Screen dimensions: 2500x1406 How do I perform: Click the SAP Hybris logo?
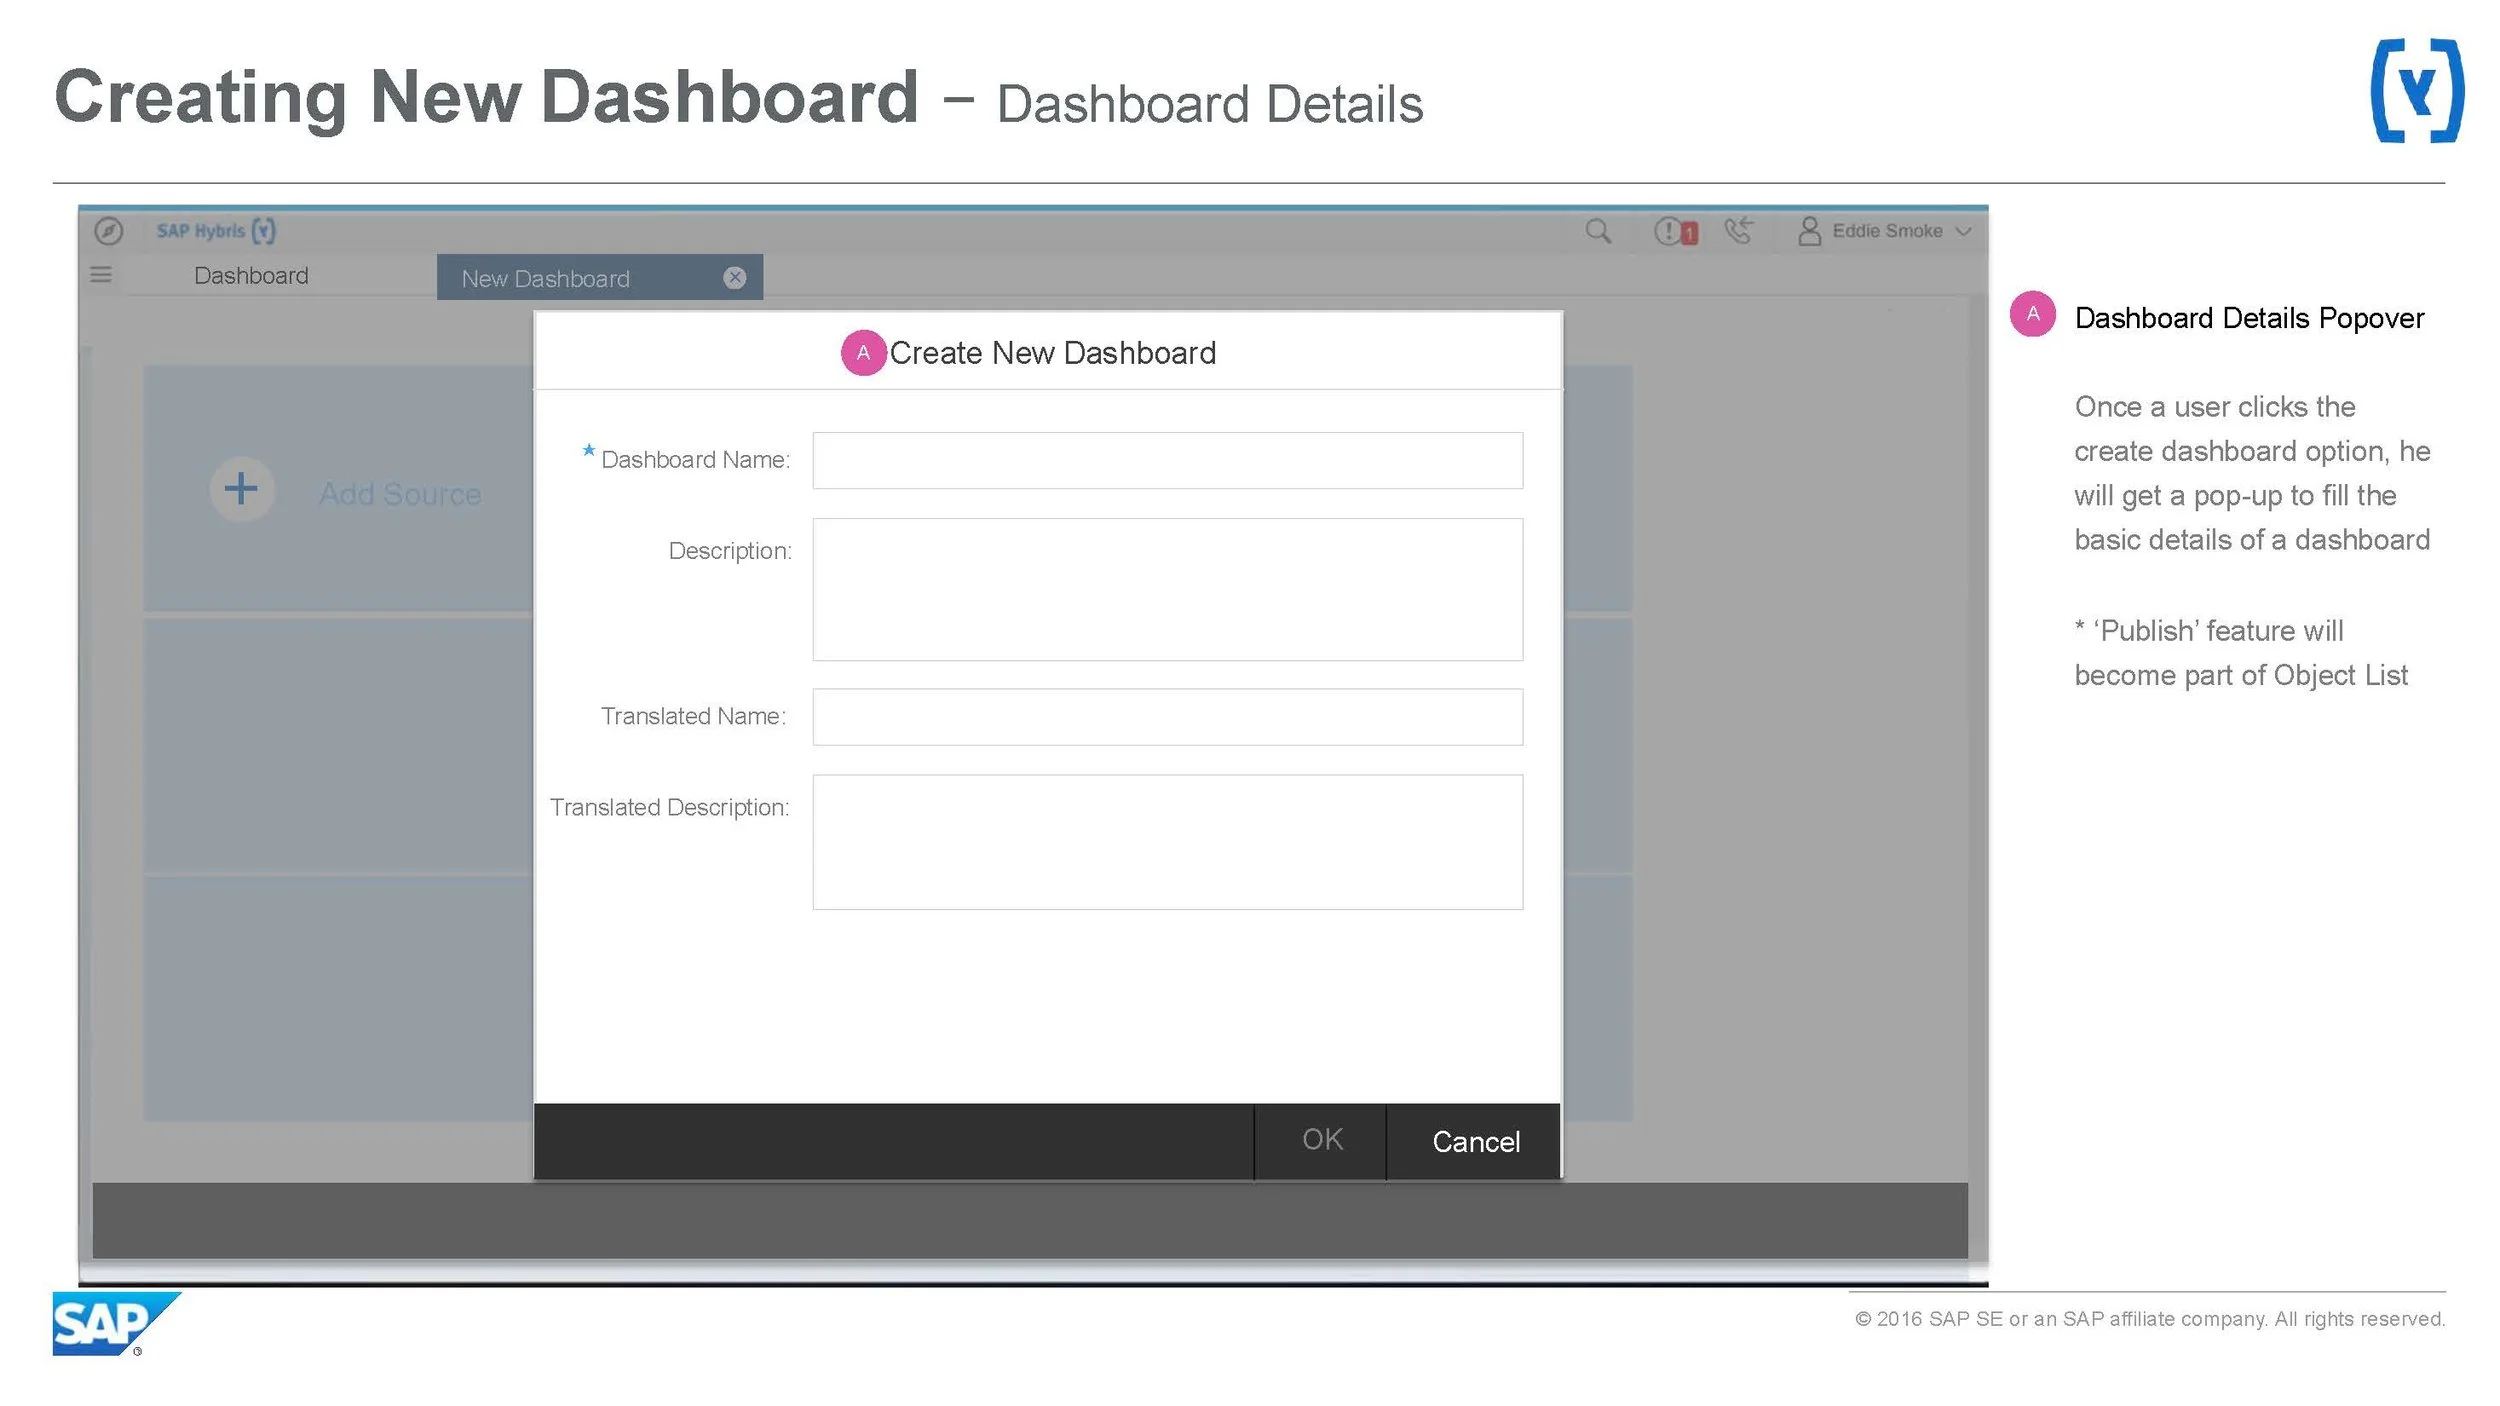[216, 231]
